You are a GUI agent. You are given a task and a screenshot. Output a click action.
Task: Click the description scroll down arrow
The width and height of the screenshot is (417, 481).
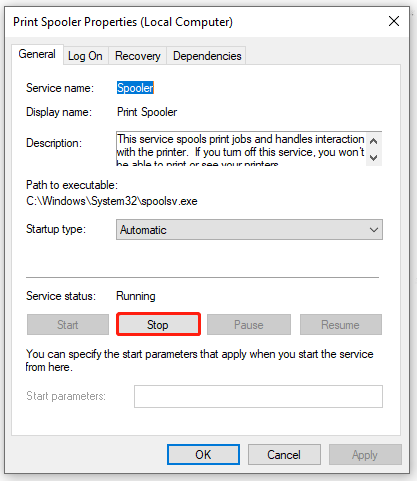tap(374, 157)
